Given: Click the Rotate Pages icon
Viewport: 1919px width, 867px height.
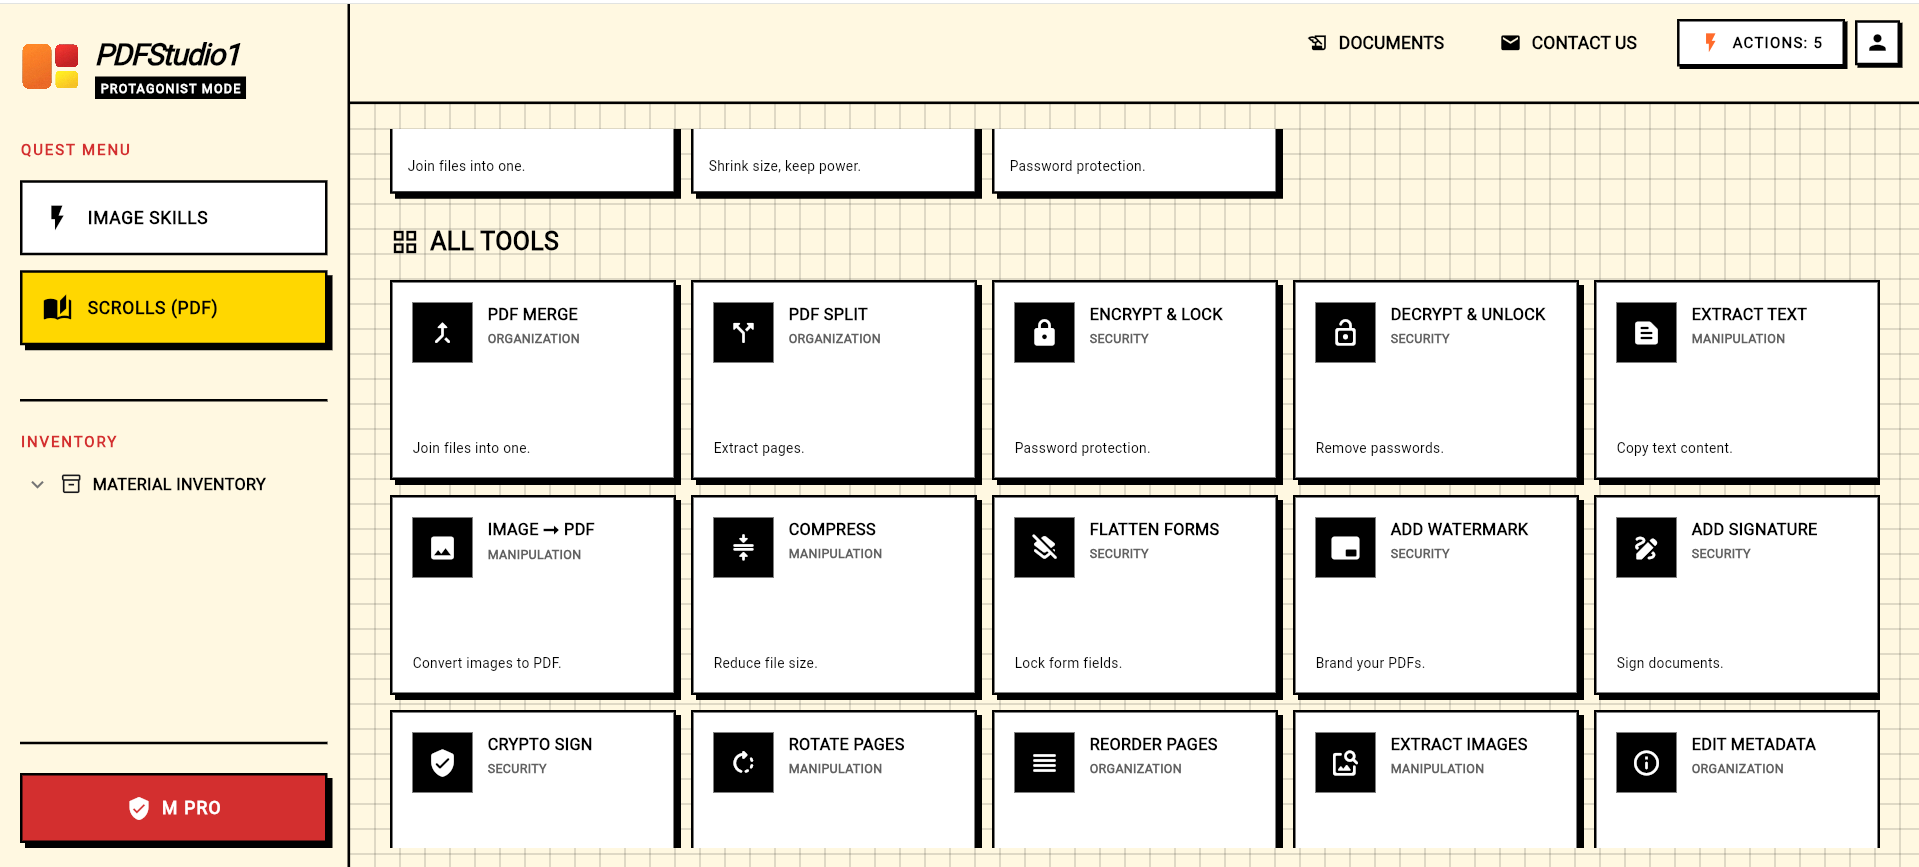Looking at the screenshot, I should (x=743, y=762).
